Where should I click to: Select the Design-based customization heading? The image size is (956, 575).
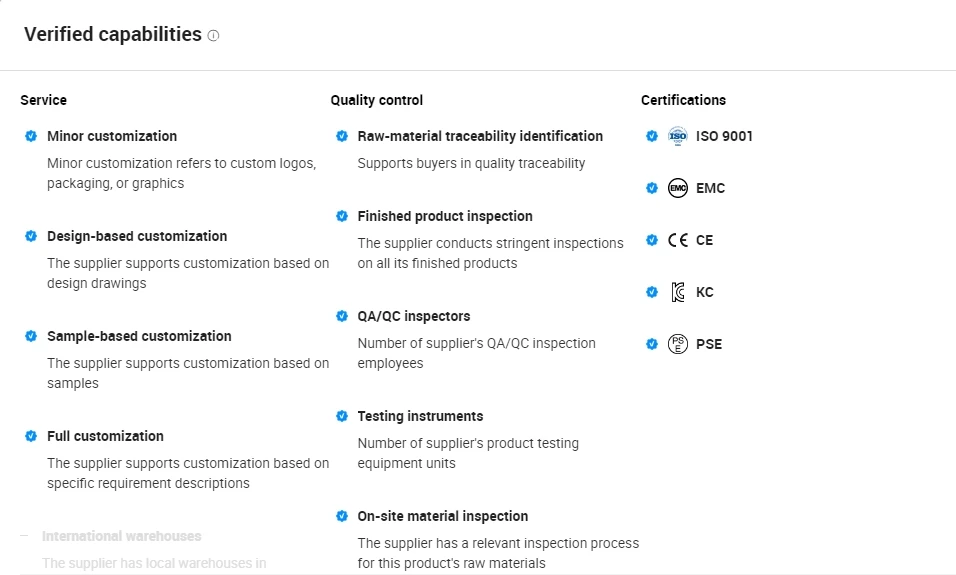[137, 236]
